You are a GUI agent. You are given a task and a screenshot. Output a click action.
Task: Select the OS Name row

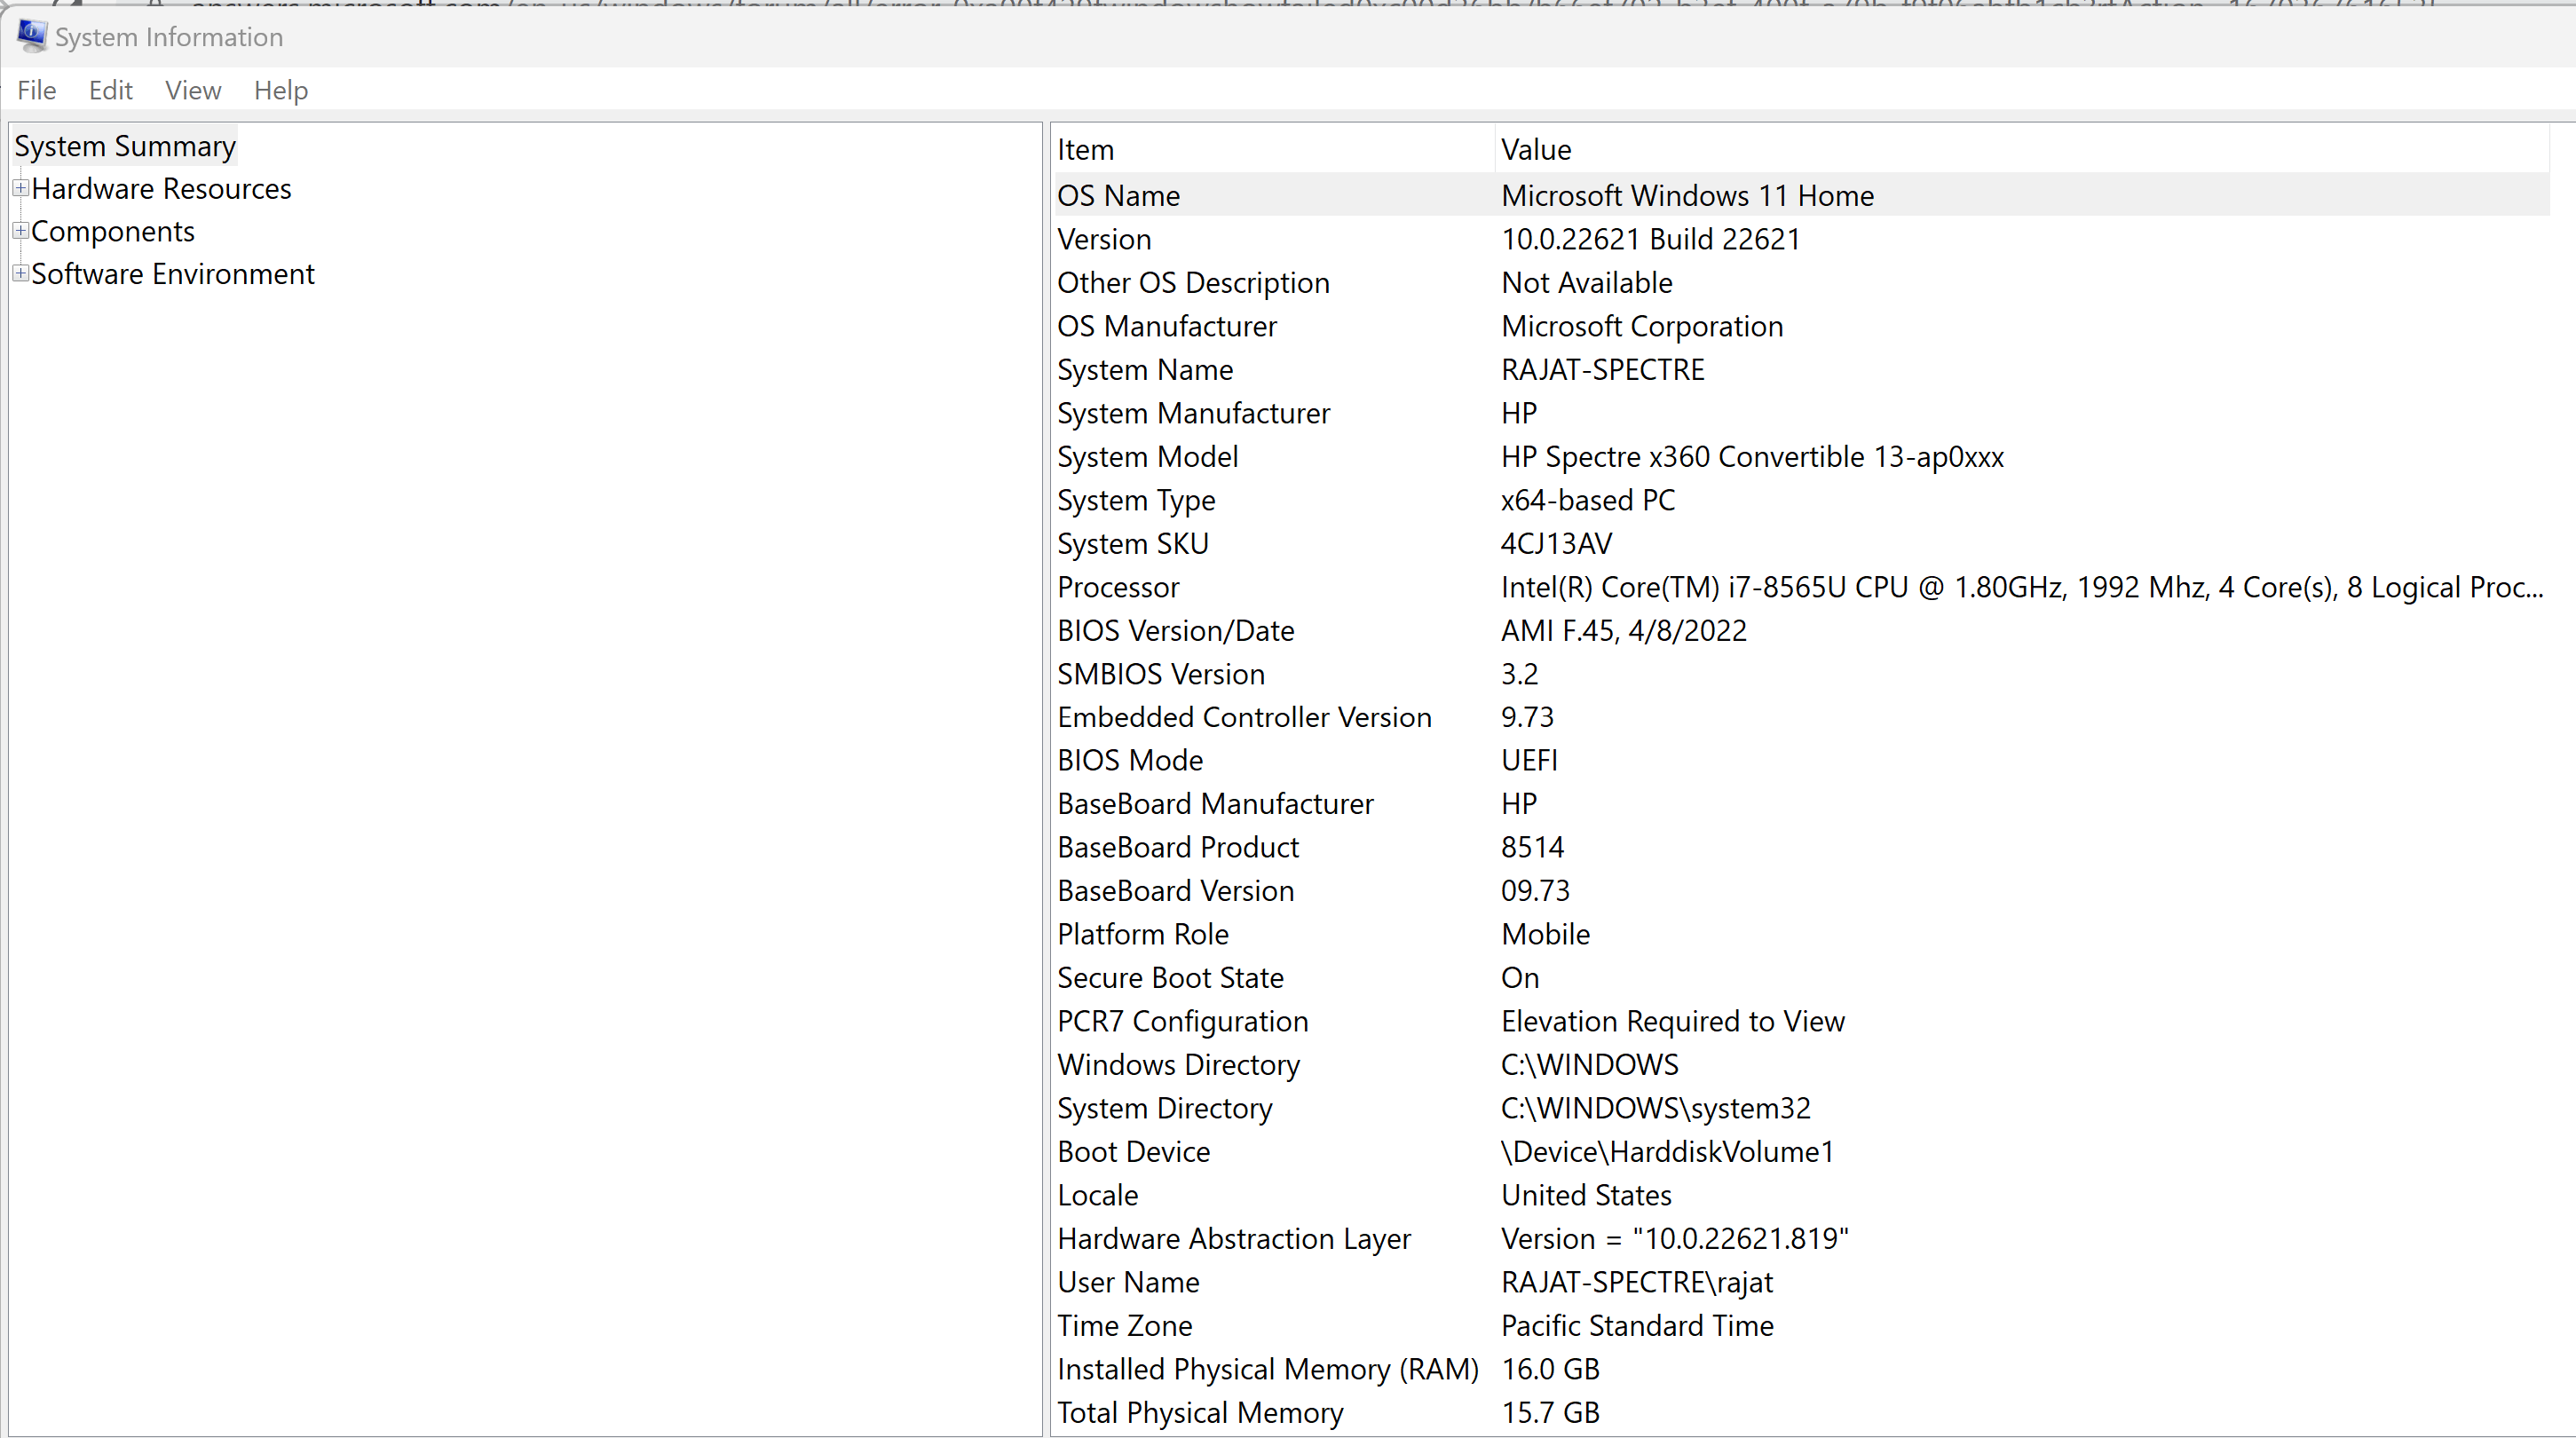click(x=1801, y=195)
